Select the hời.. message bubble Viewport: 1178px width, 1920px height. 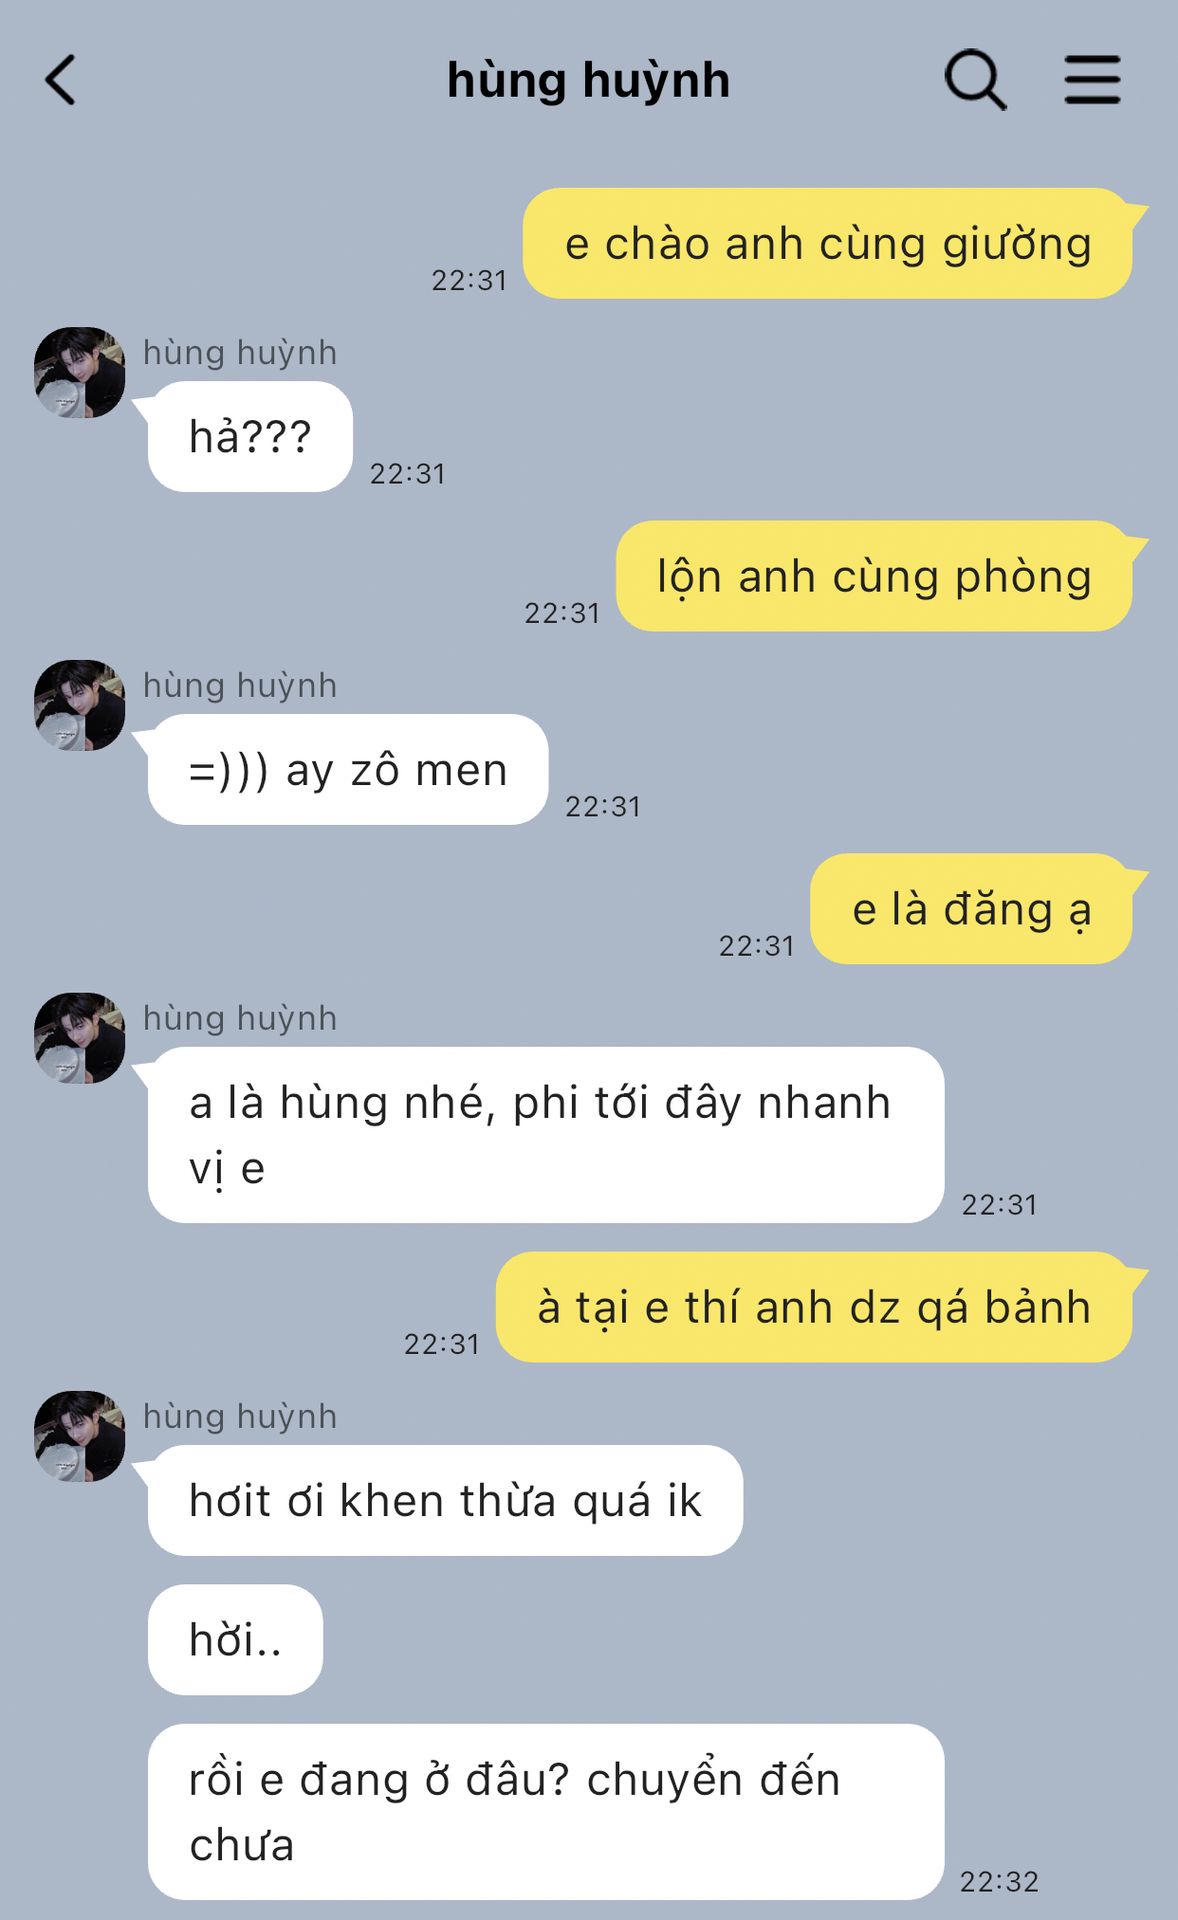[x=235, y=1639]
